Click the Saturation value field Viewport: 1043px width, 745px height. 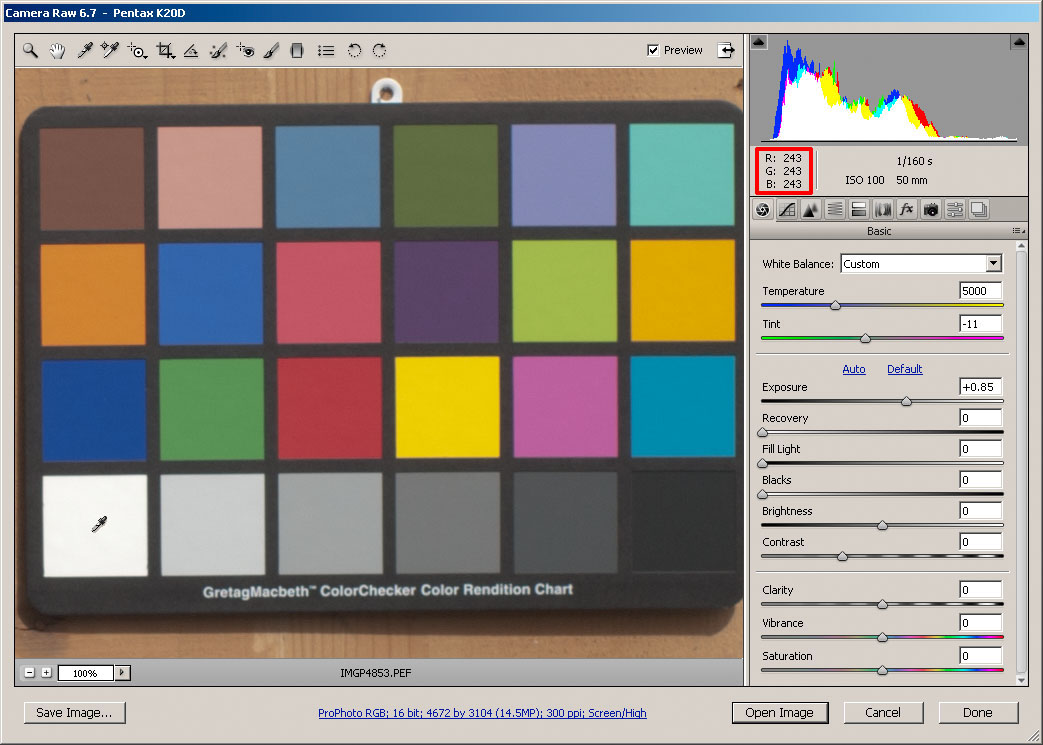pos(980,655)
